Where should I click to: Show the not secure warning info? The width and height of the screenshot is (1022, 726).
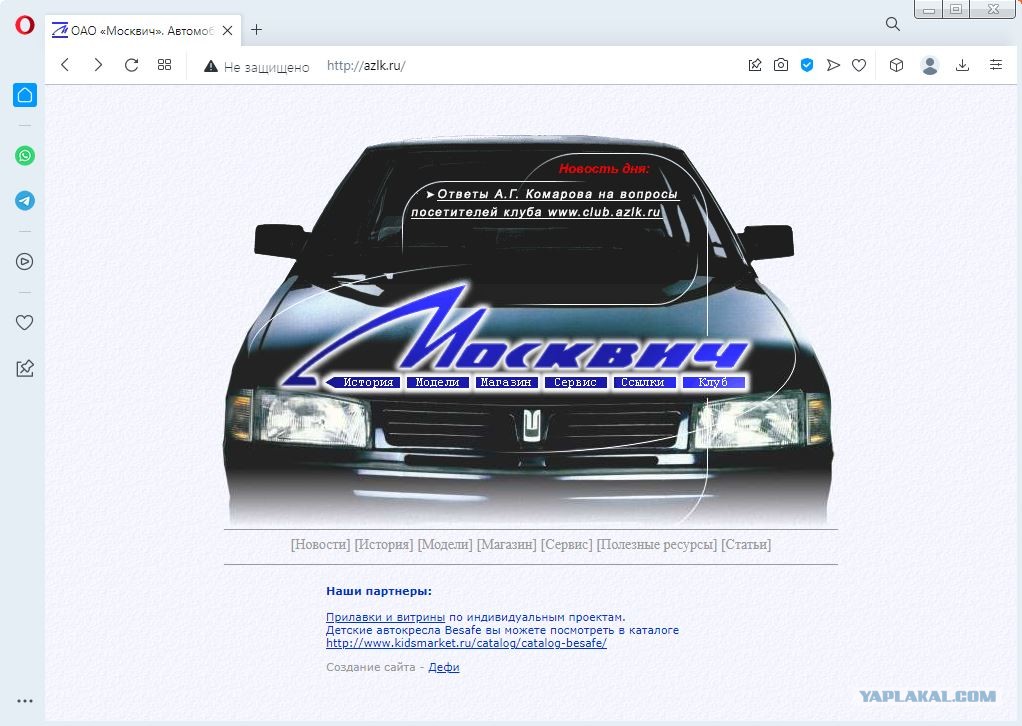[x=257, y=66]
